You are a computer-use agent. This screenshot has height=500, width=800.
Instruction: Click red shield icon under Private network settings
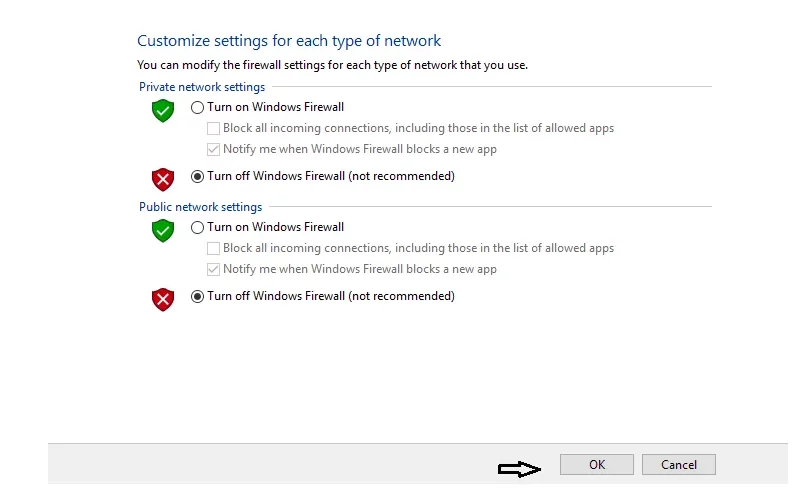[x=163, y=179]
